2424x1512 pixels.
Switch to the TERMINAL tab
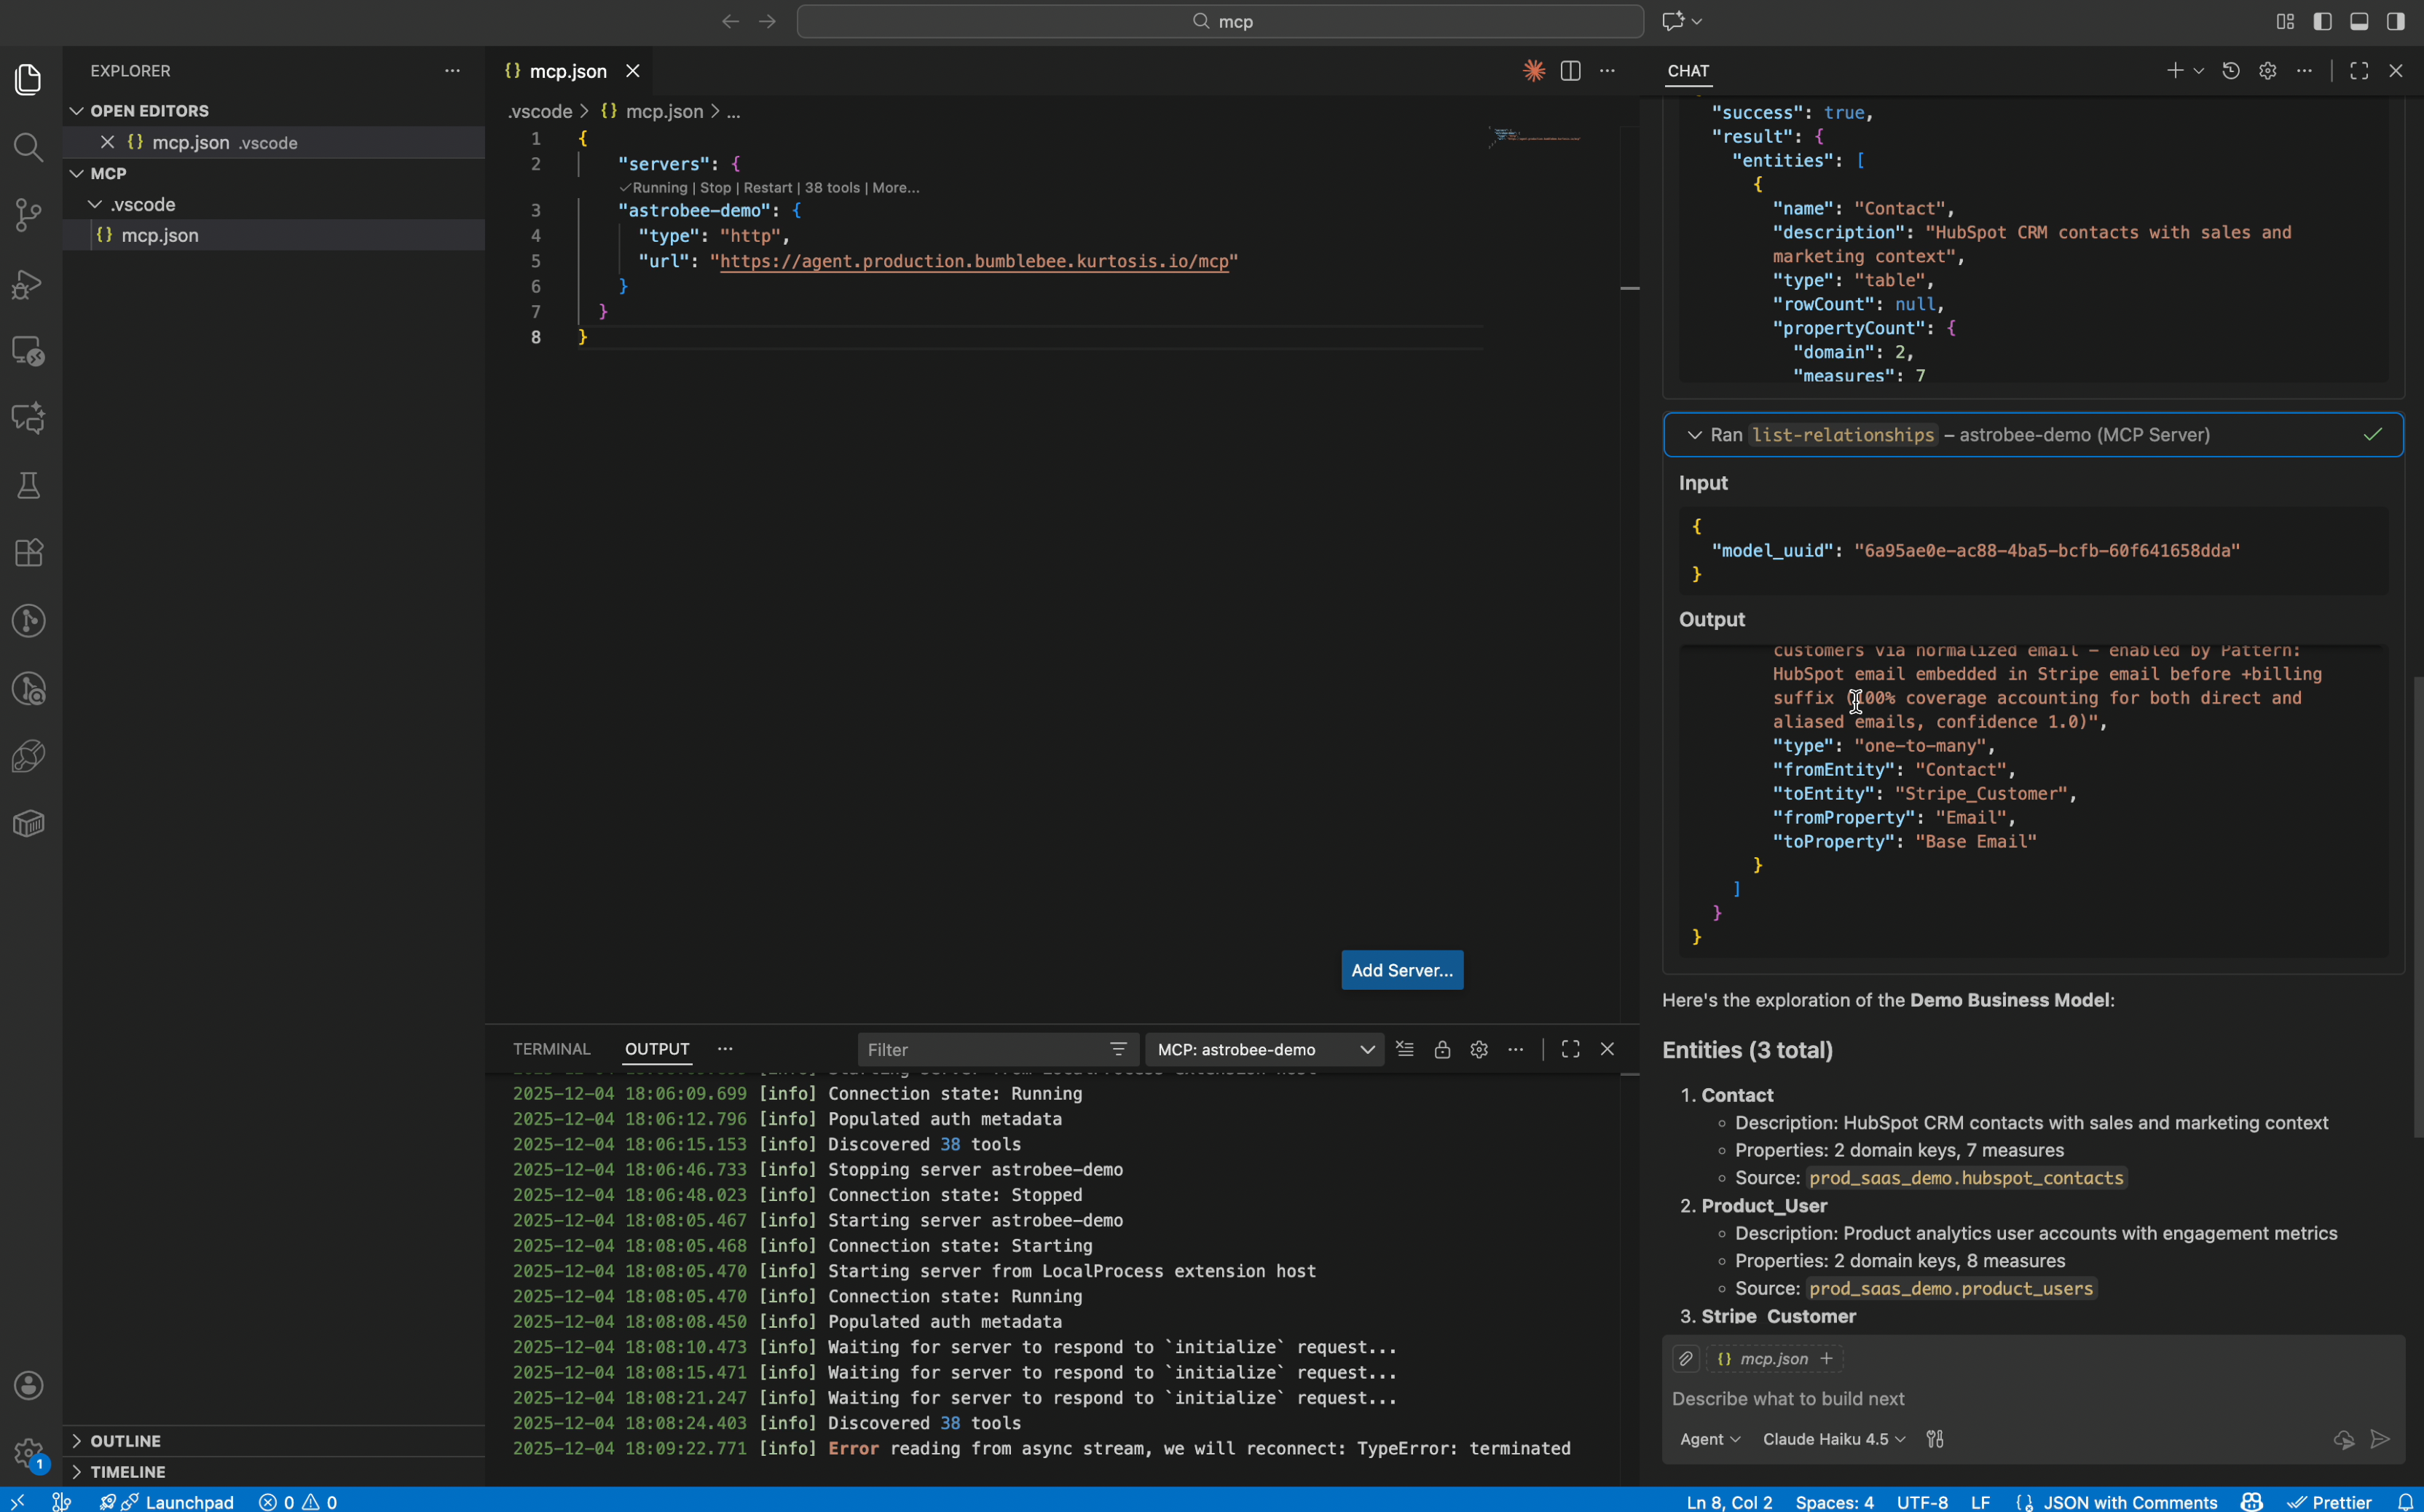[x=551, y=1049]
